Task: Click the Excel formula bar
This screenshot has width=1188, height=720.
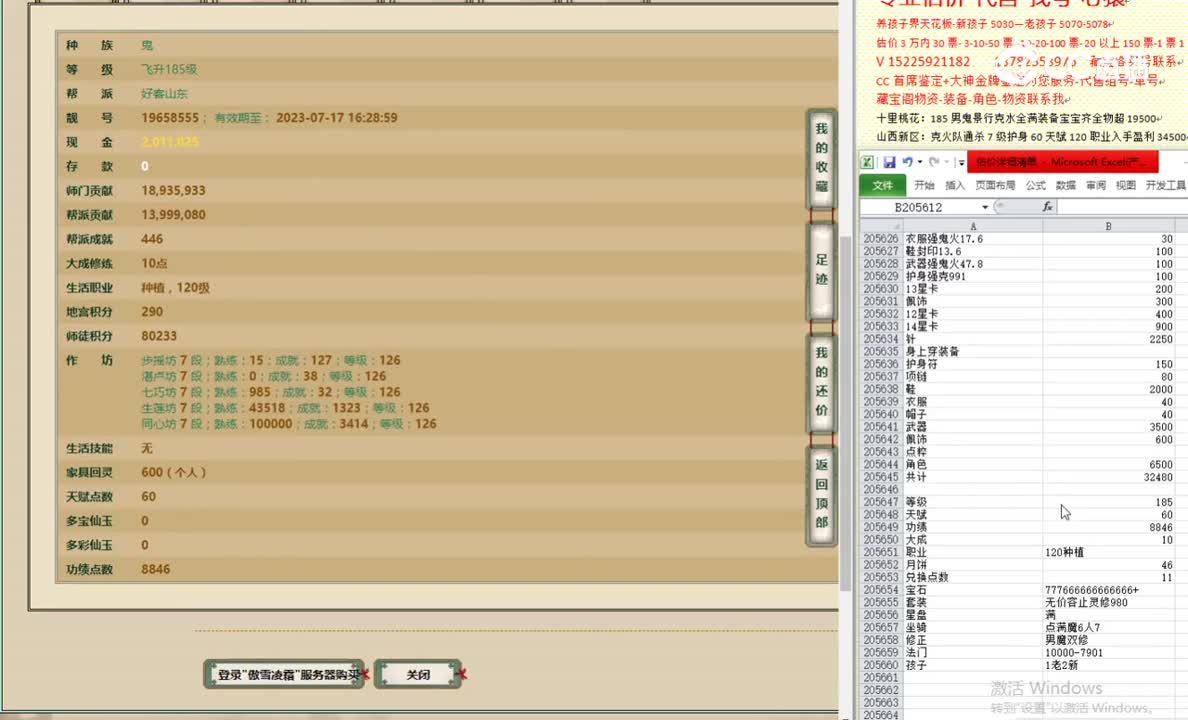Action: pos(1122,207)
